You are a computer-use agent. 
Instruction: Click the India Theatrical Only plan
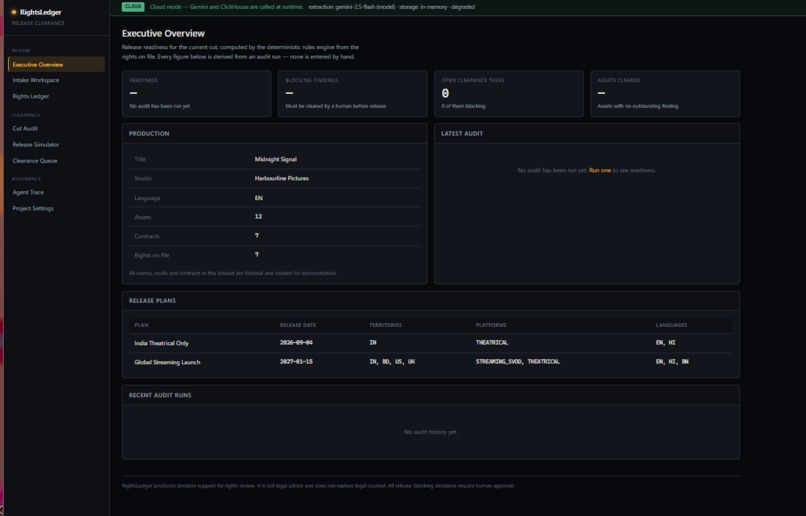click(161, 343)
